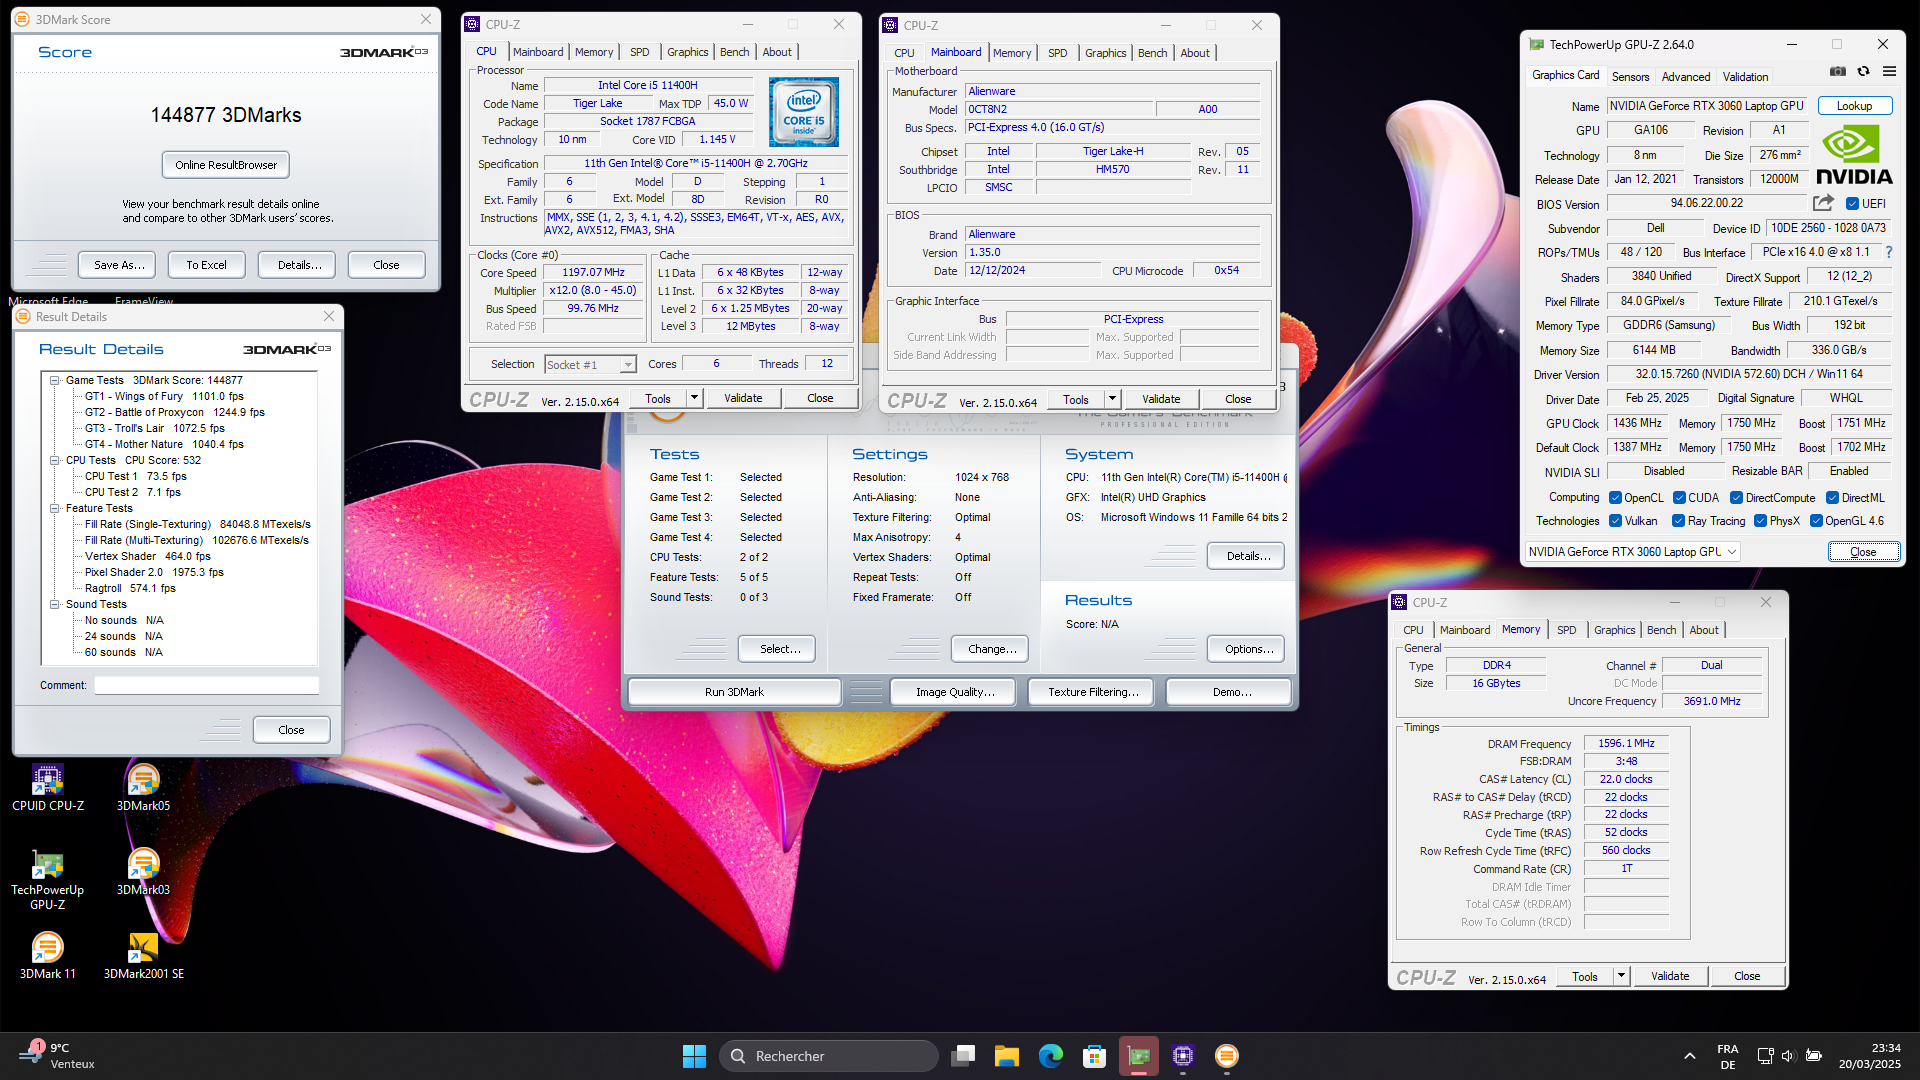Click the To Excel button
Image resolution: width=1920 pixels, height=1080 pixels.
point(206,265)
